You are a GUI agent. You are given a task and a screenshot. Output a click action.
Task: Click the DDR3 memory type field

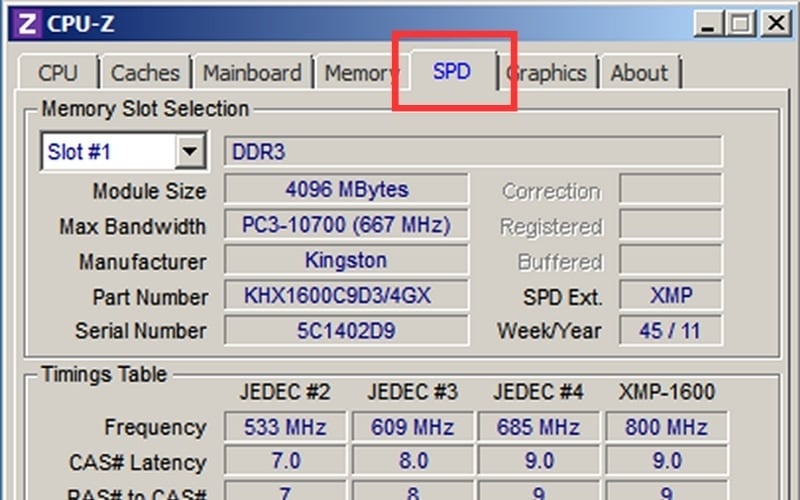click(473, 151)
